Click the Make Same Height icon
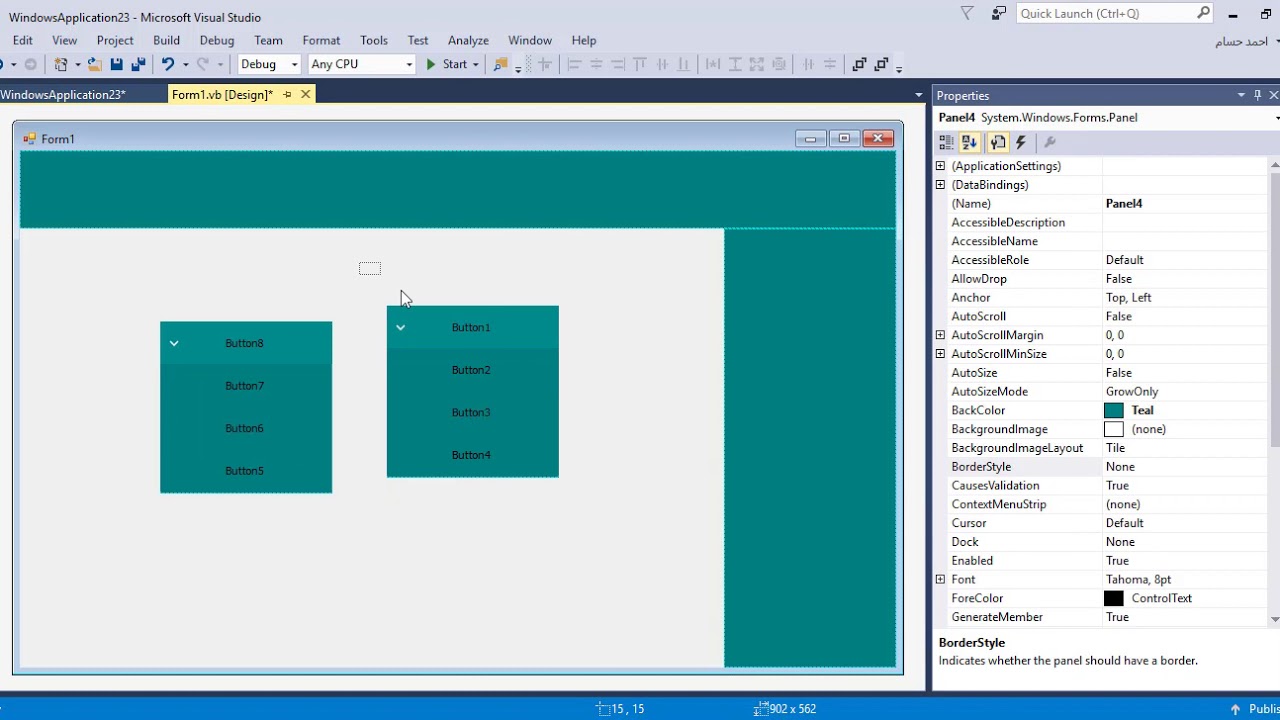This screenshot has width=1280, height=720. [735, 64]
